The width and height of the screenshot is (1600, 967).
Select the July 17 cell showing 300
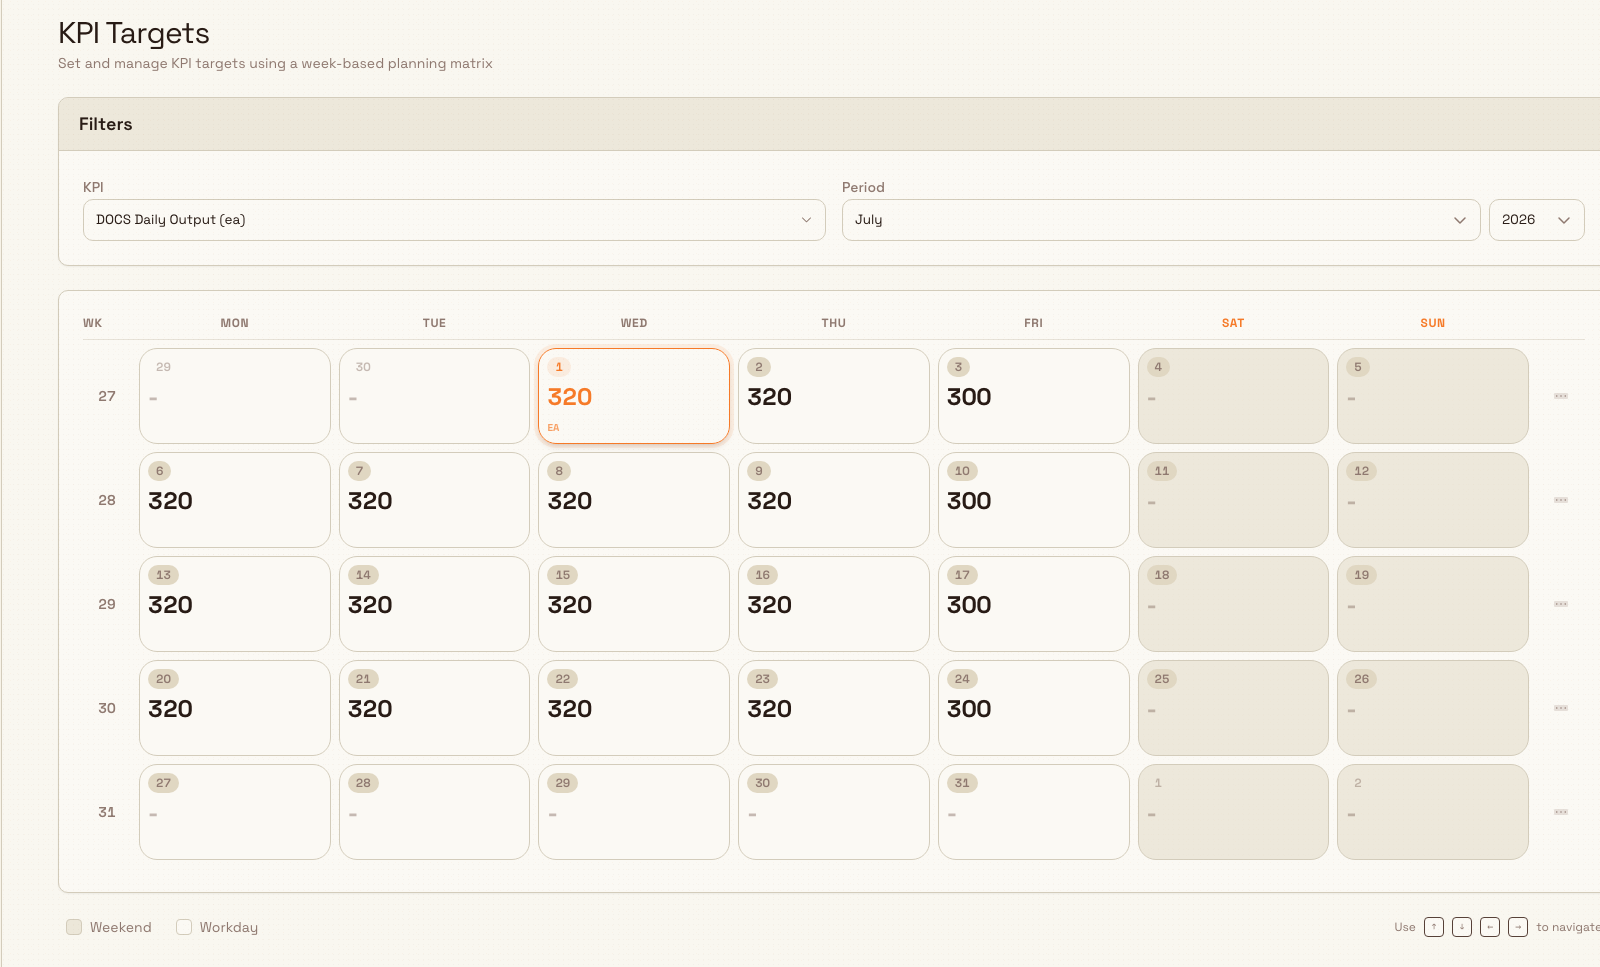(1034, 604)
